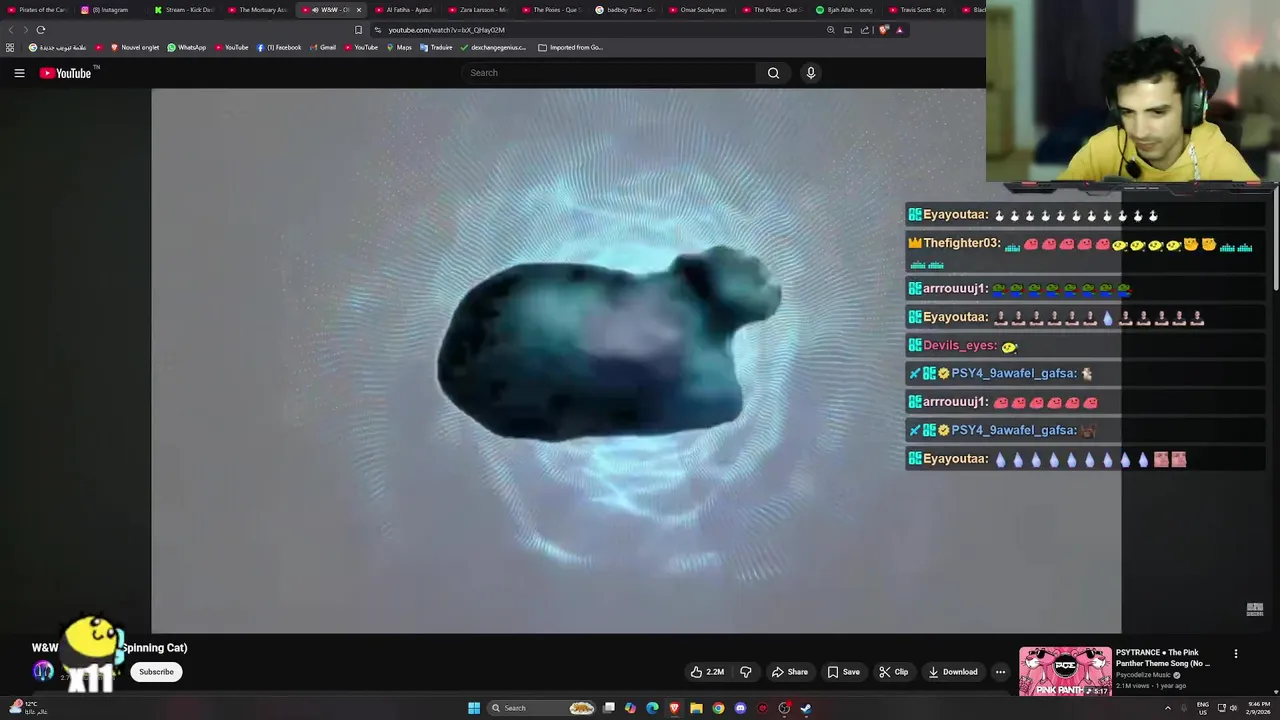1280x720 pixels.
Task: Switch to the badboy 7low tab
Action: coord(625,10)
